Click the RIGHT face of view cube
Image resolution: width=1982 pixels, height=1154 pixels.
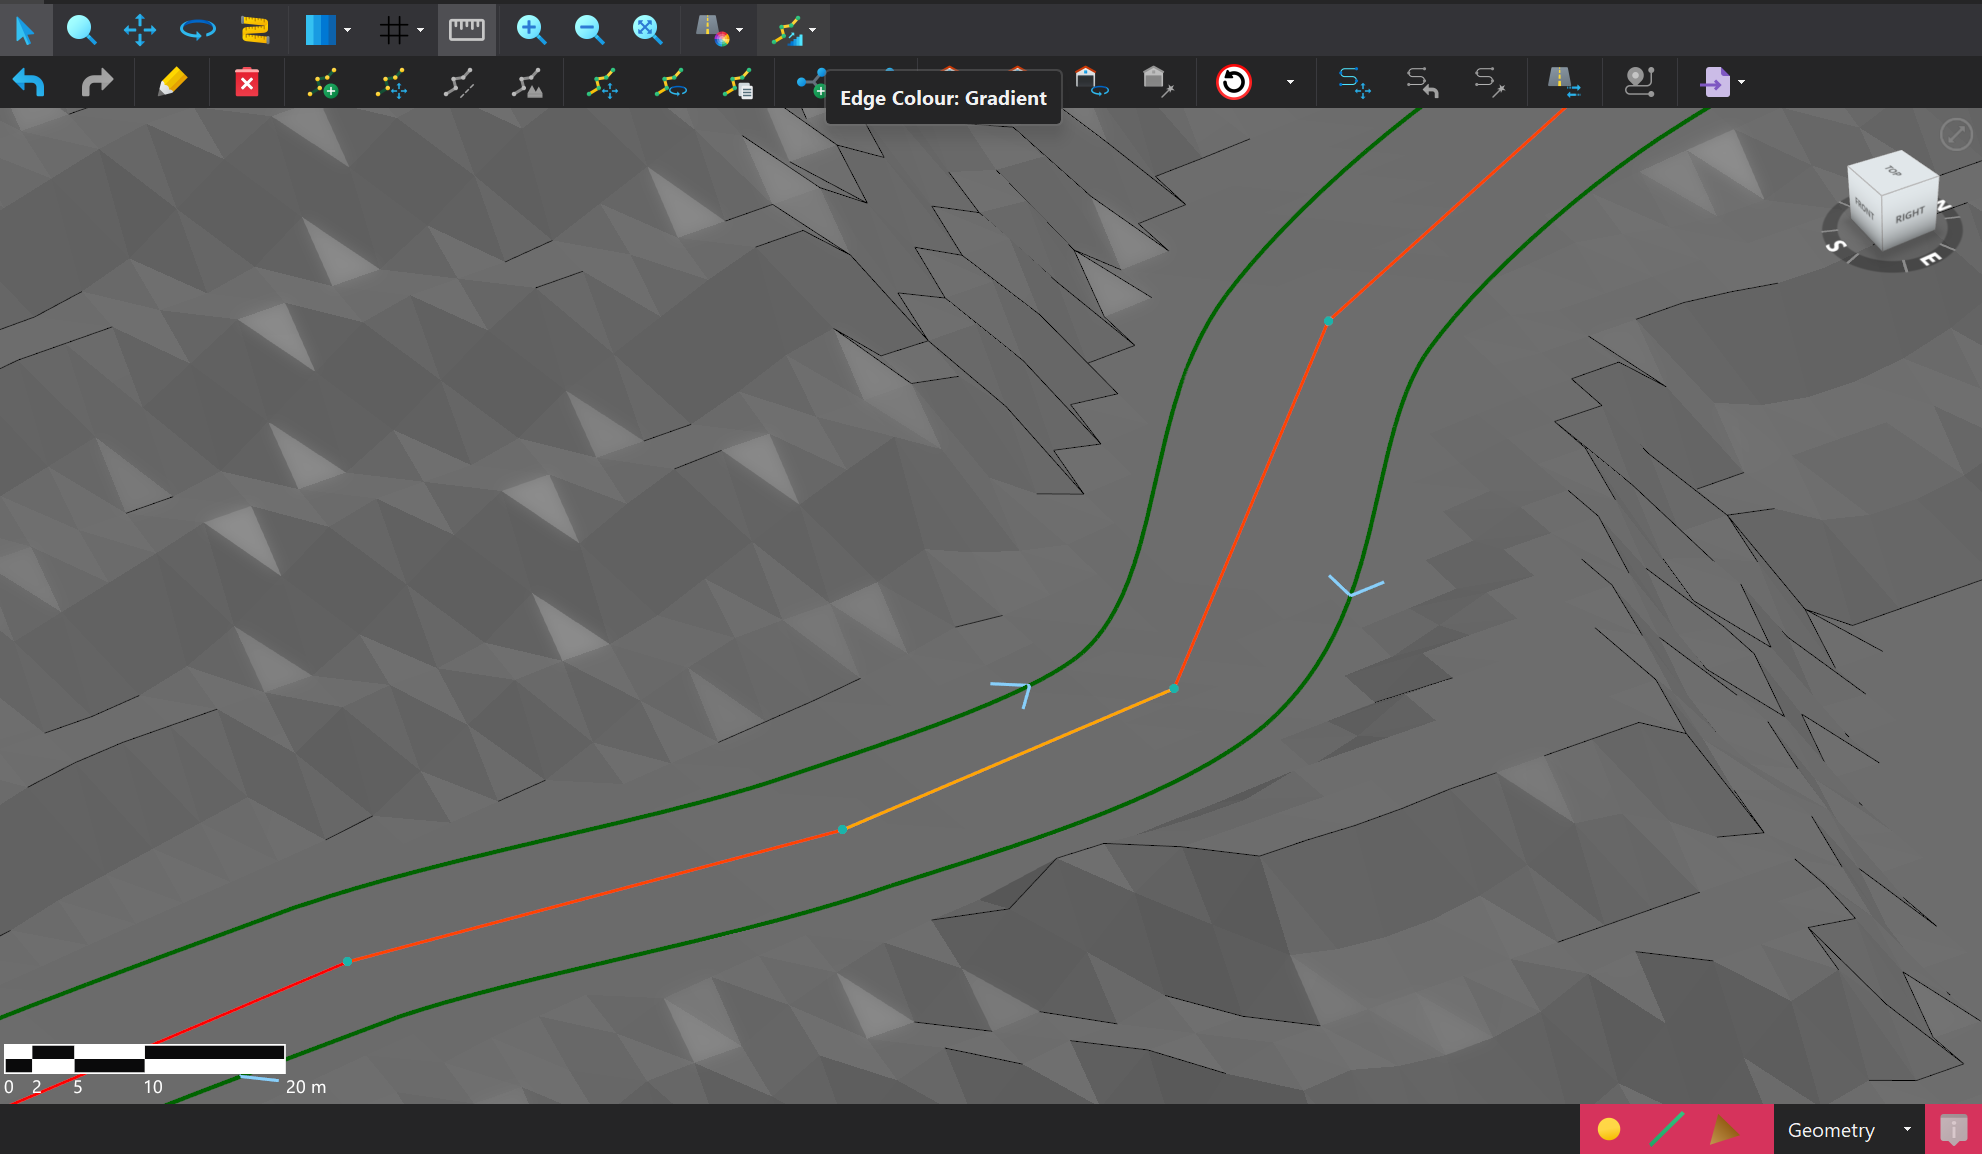1908,216
